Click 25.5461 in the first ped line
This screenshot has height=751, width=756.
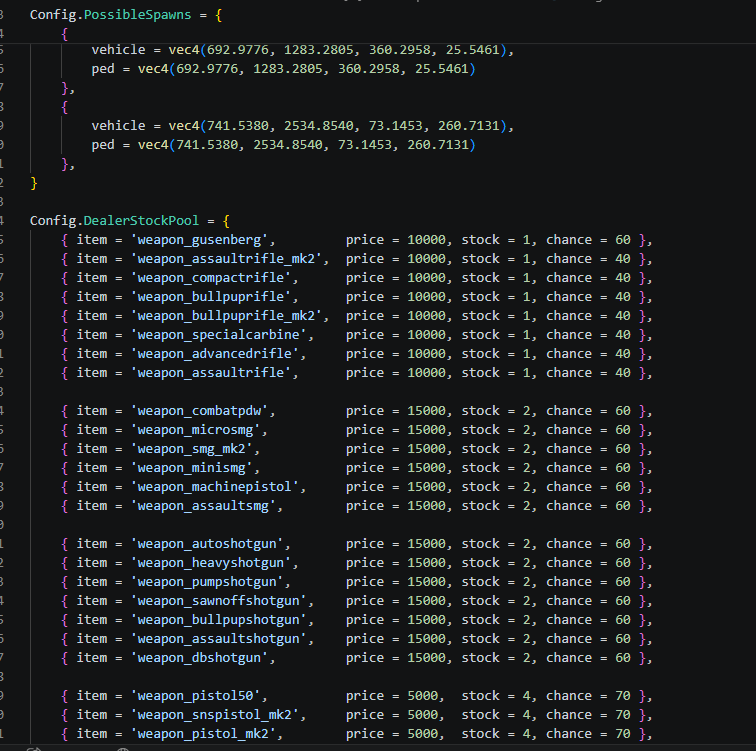[x=442, y=69]
